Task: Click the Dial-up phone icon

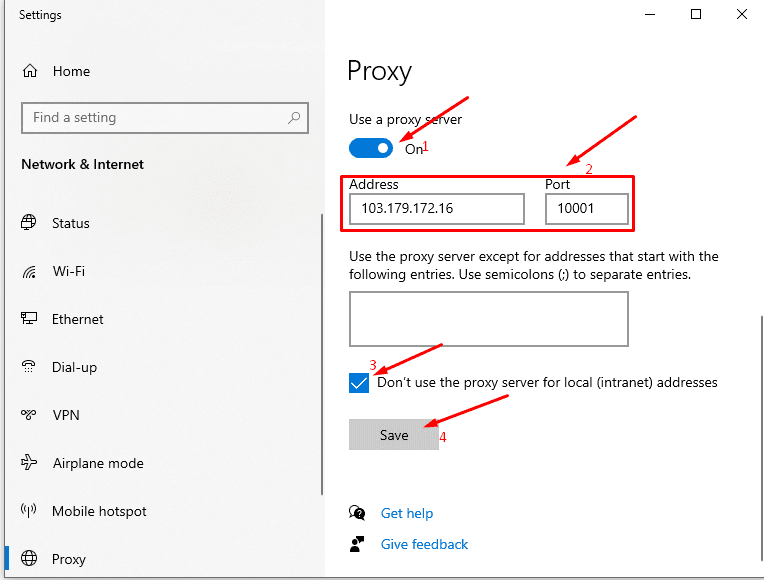Action: tap(29, 367)
